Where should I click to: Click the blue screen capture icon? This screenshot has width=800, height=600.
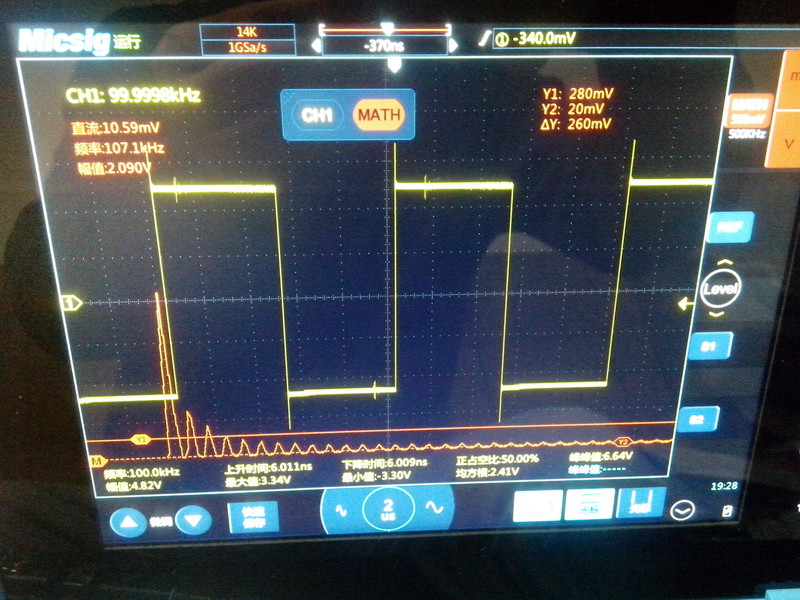tap(537, 506)
